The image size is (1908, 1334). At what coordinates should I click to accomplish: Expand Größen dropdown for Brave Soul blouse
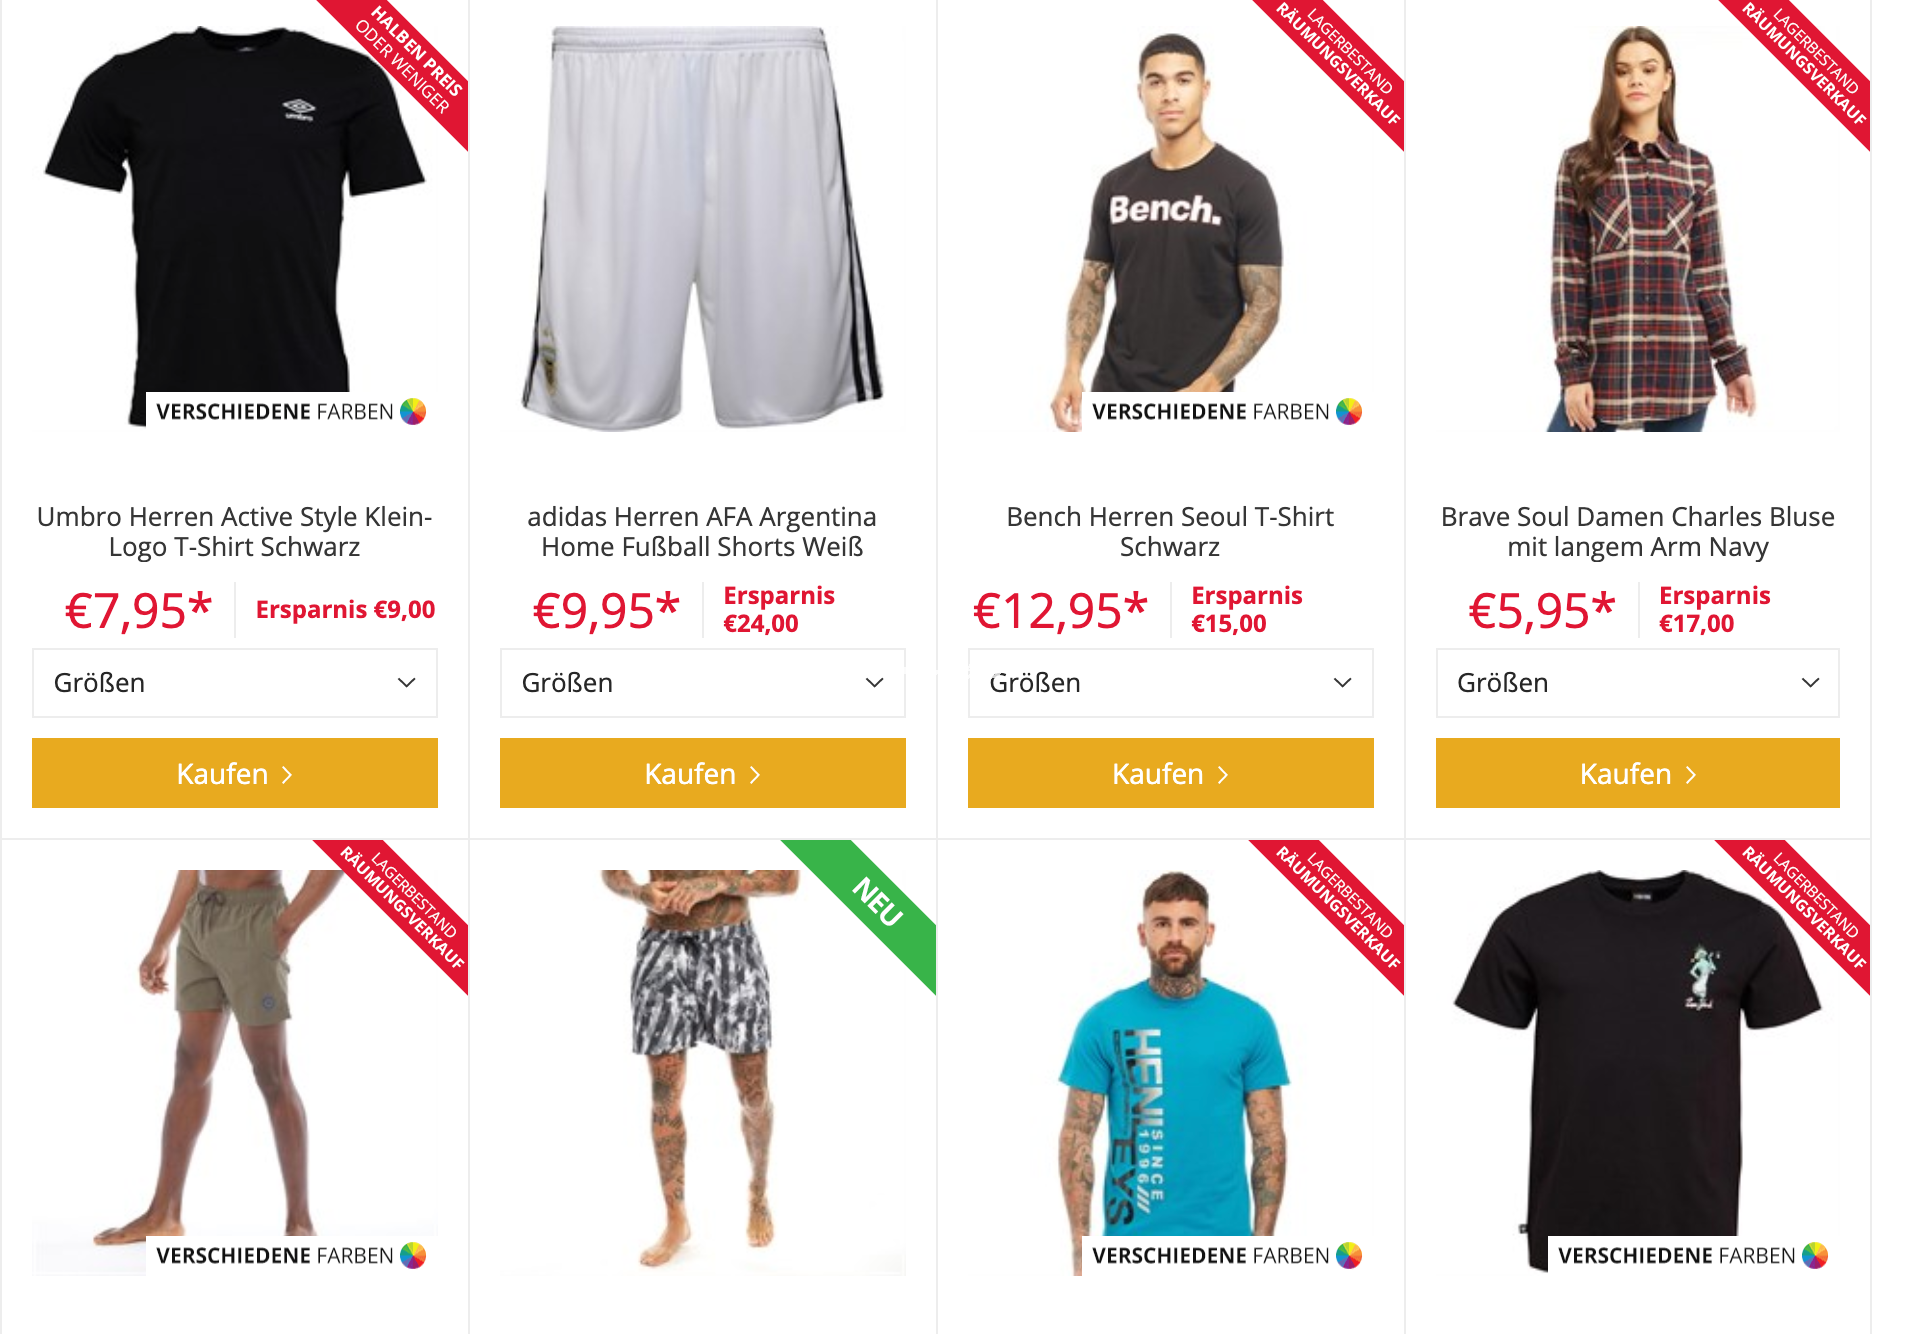(1638, 683)
